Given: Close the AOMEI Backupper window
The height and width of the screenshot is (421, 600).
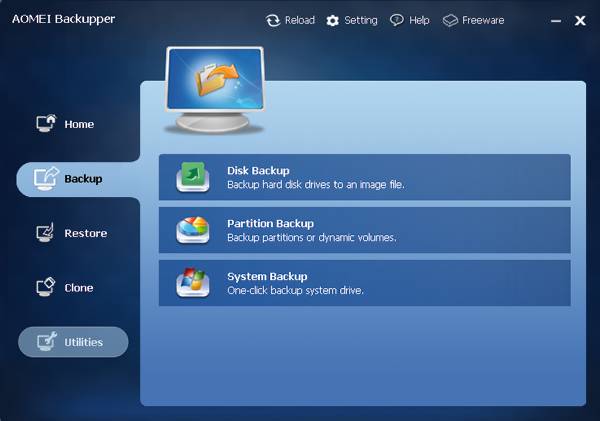Looking at the screenshot, I should click(580, 20).
